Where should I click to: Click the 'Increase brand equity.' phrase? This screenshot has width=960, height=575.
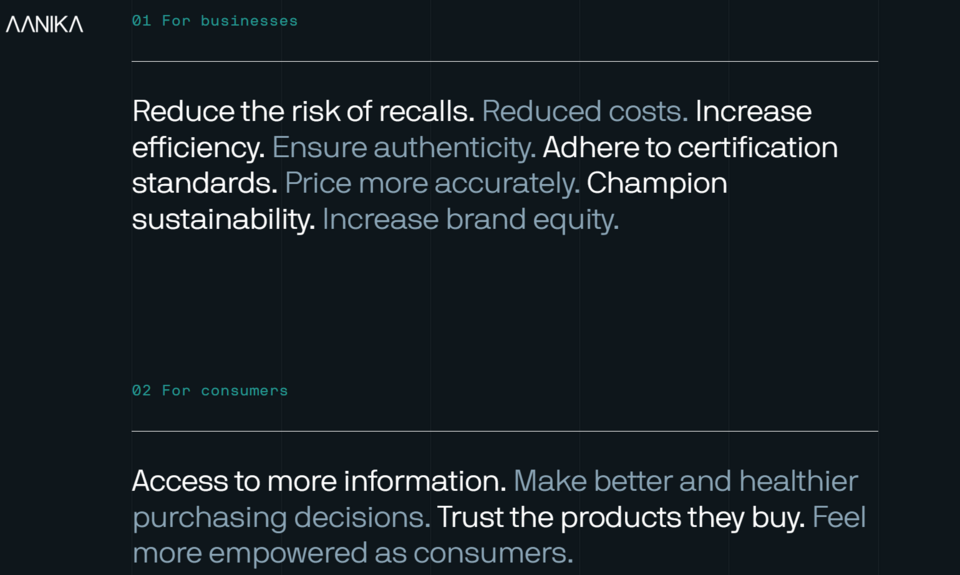(x=471, y=220)
